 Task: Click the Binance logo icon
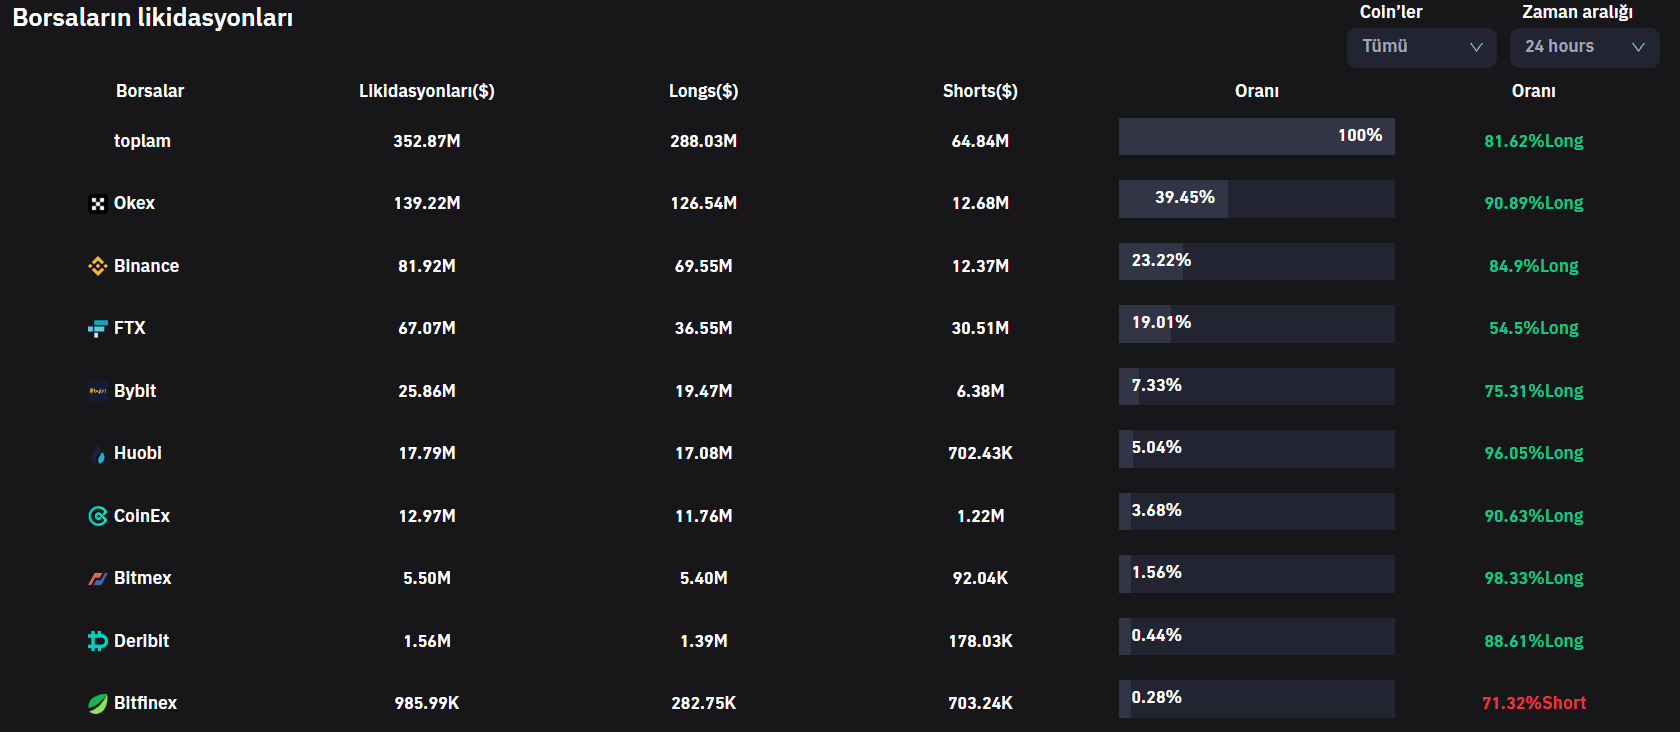(98, 266)
